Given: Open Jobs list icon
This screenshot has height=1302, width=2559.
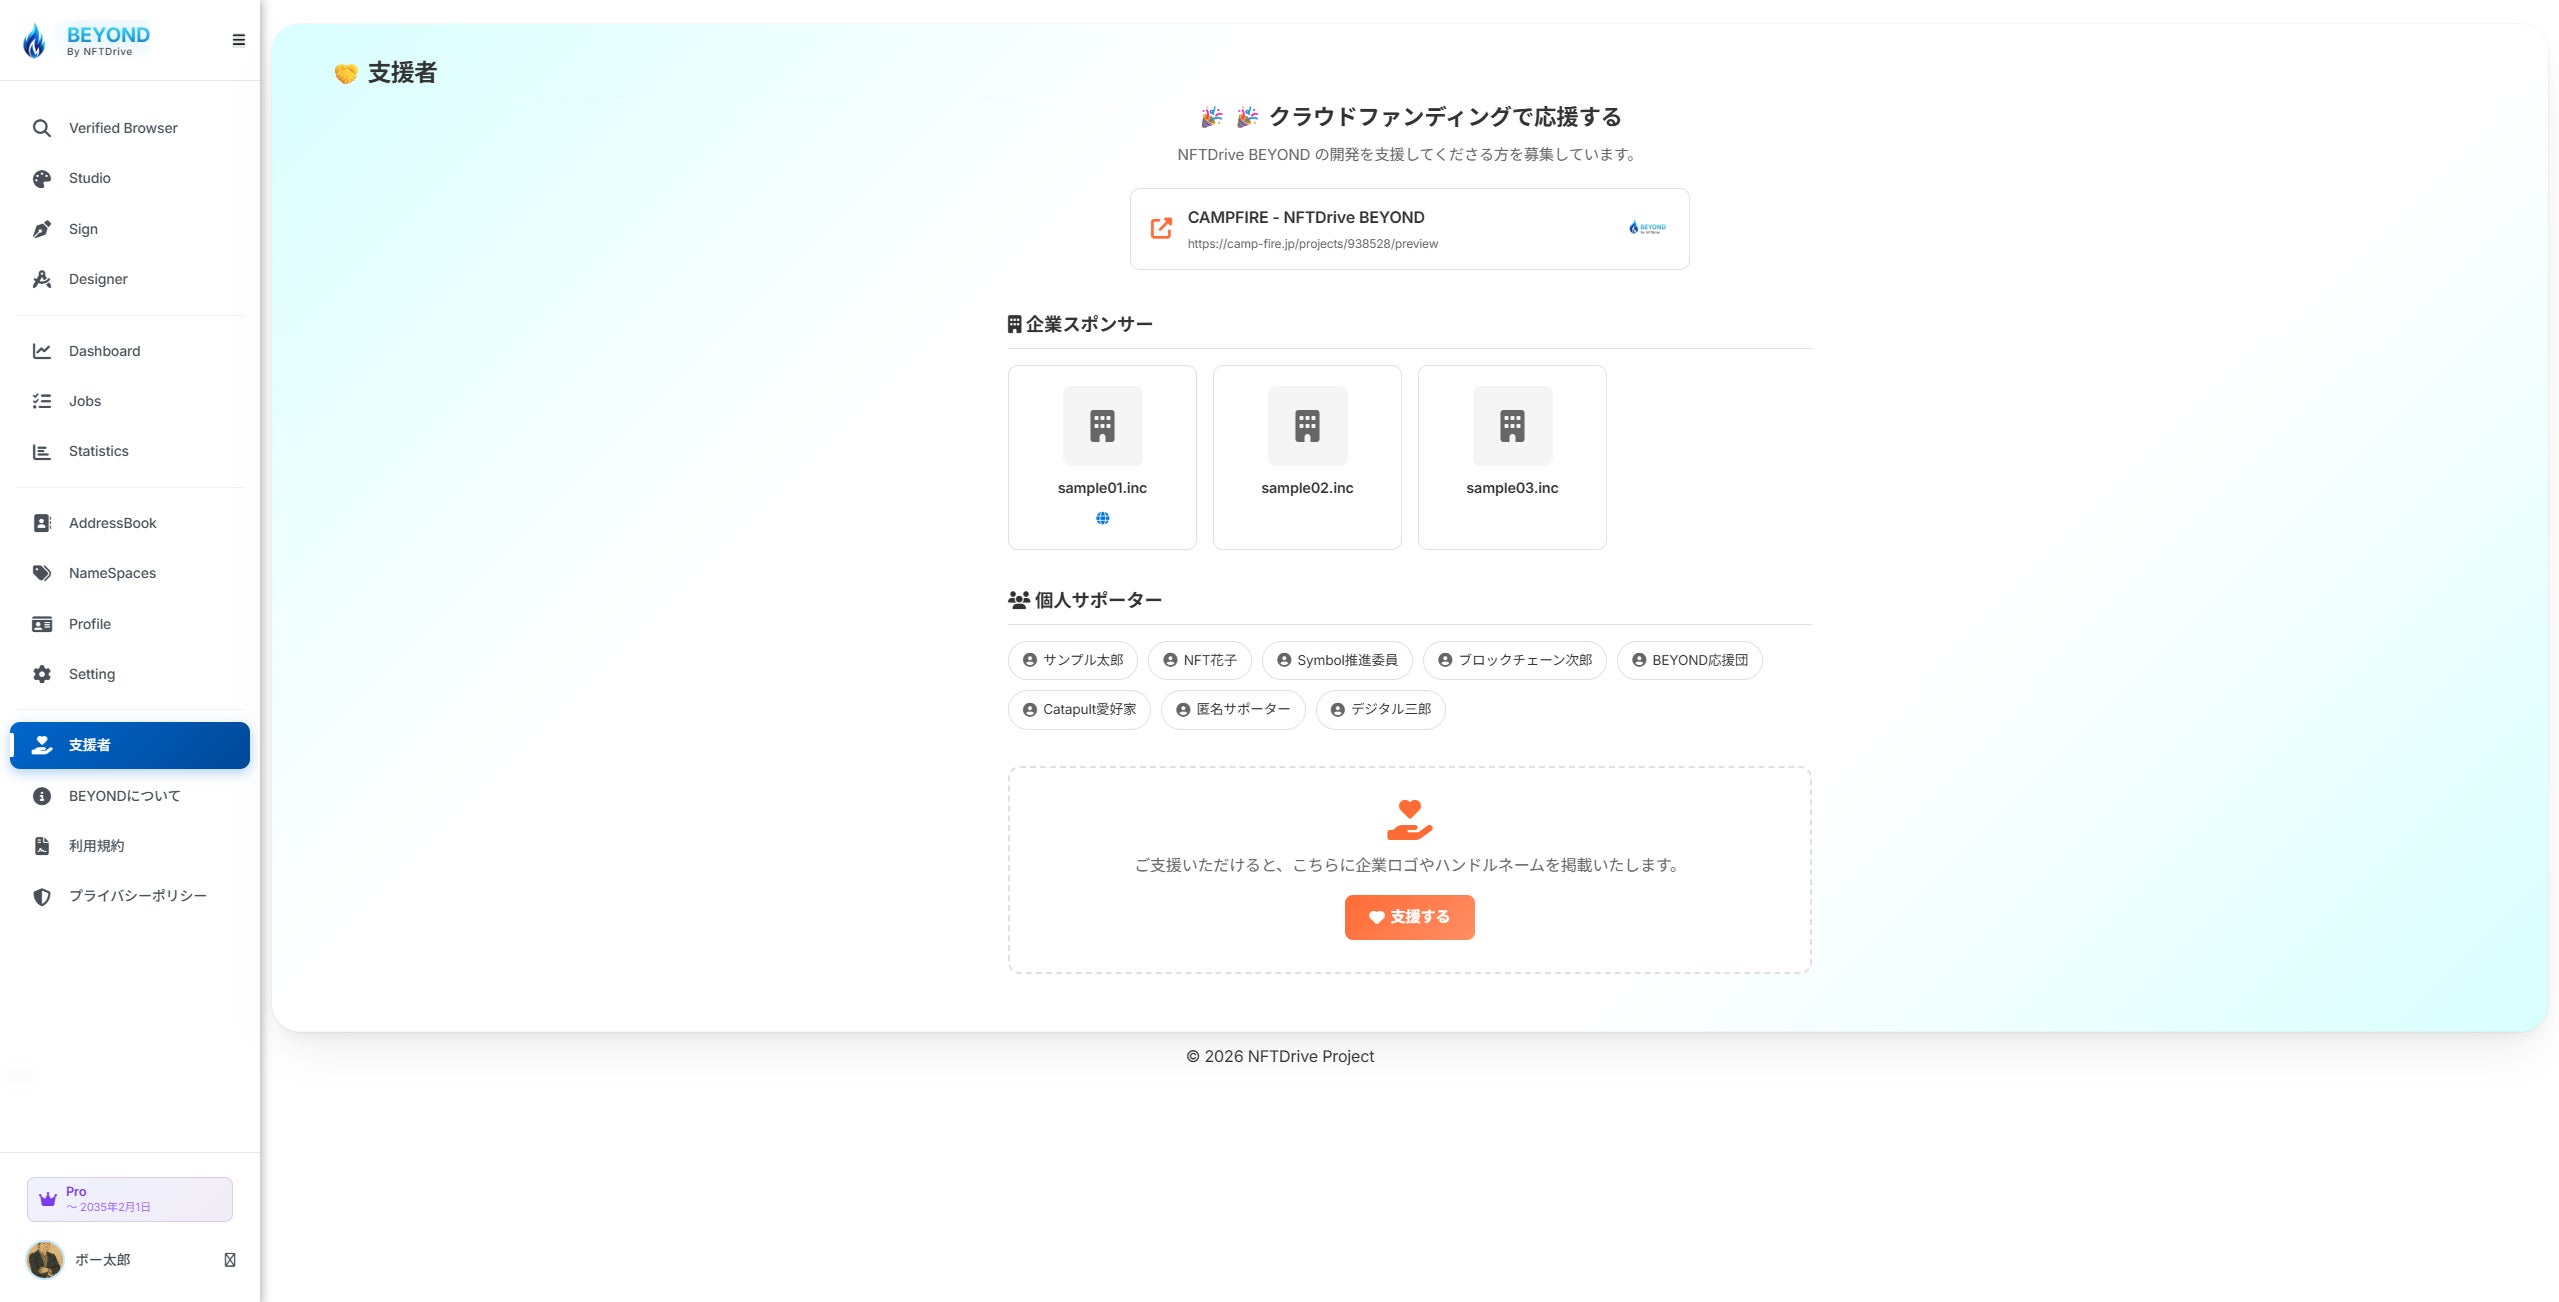Looking at the screenshot, I should pyautogui.click(x=41, y=401).
